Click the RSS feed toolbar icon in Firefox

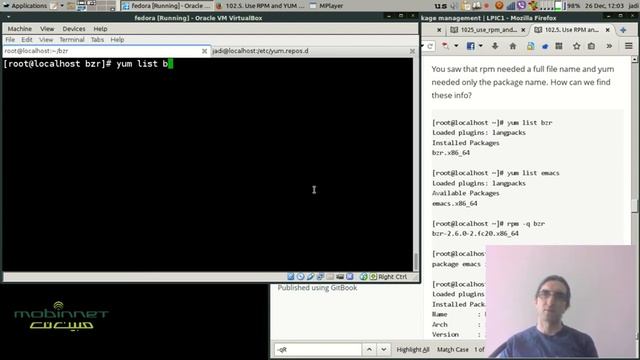[x=530, y=46]
